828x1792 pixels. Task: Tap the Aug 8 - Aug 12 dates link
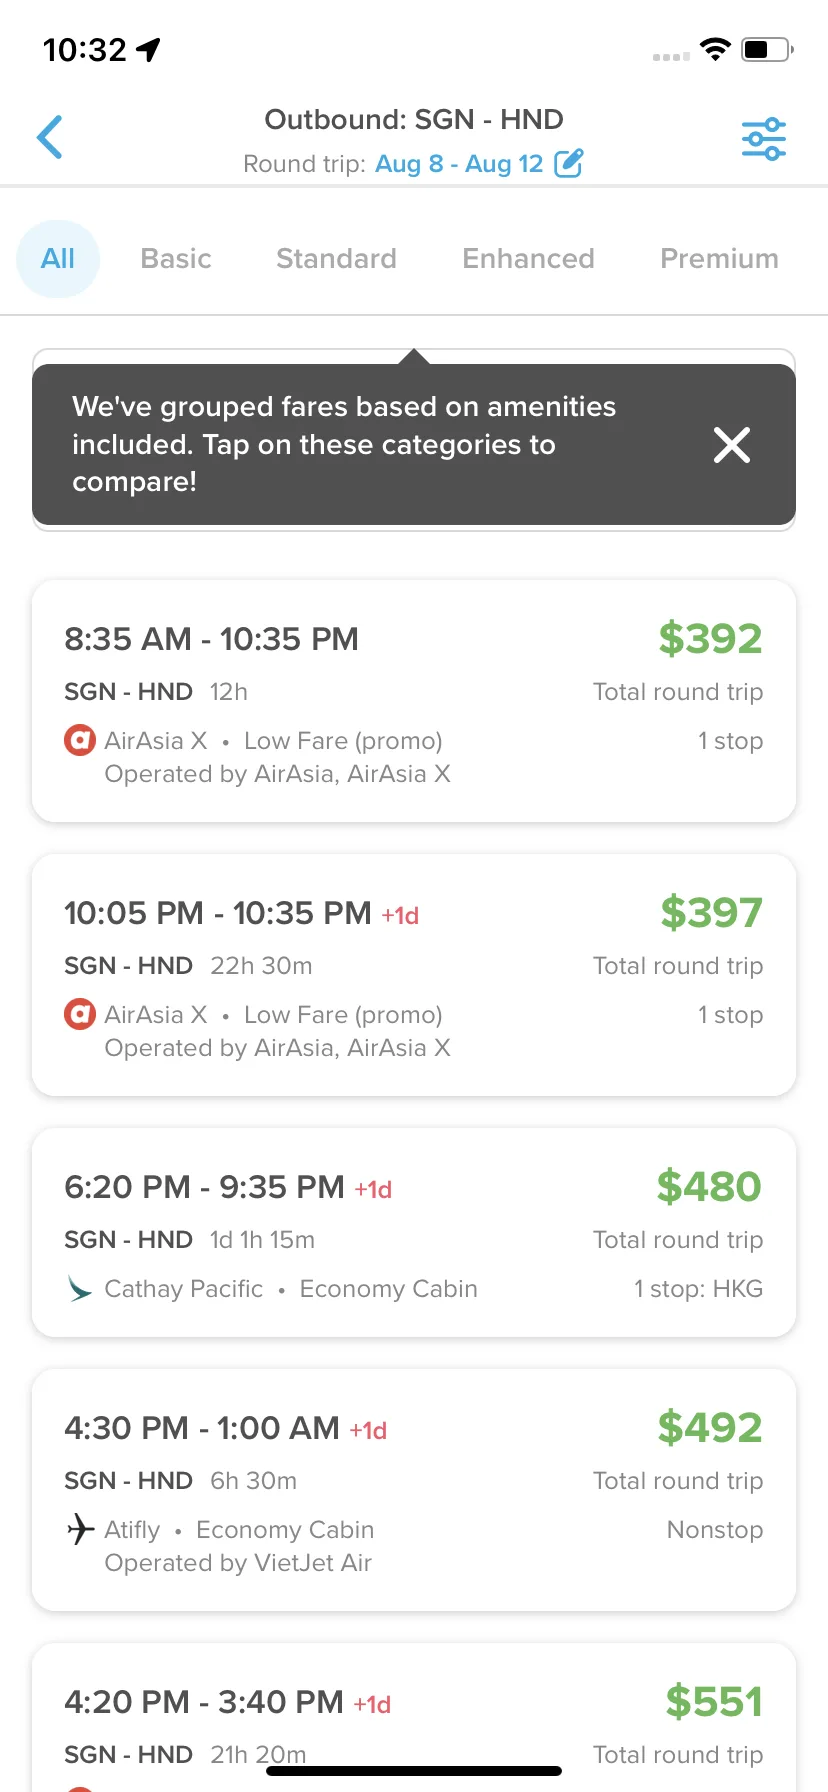(x=459, y=164)
